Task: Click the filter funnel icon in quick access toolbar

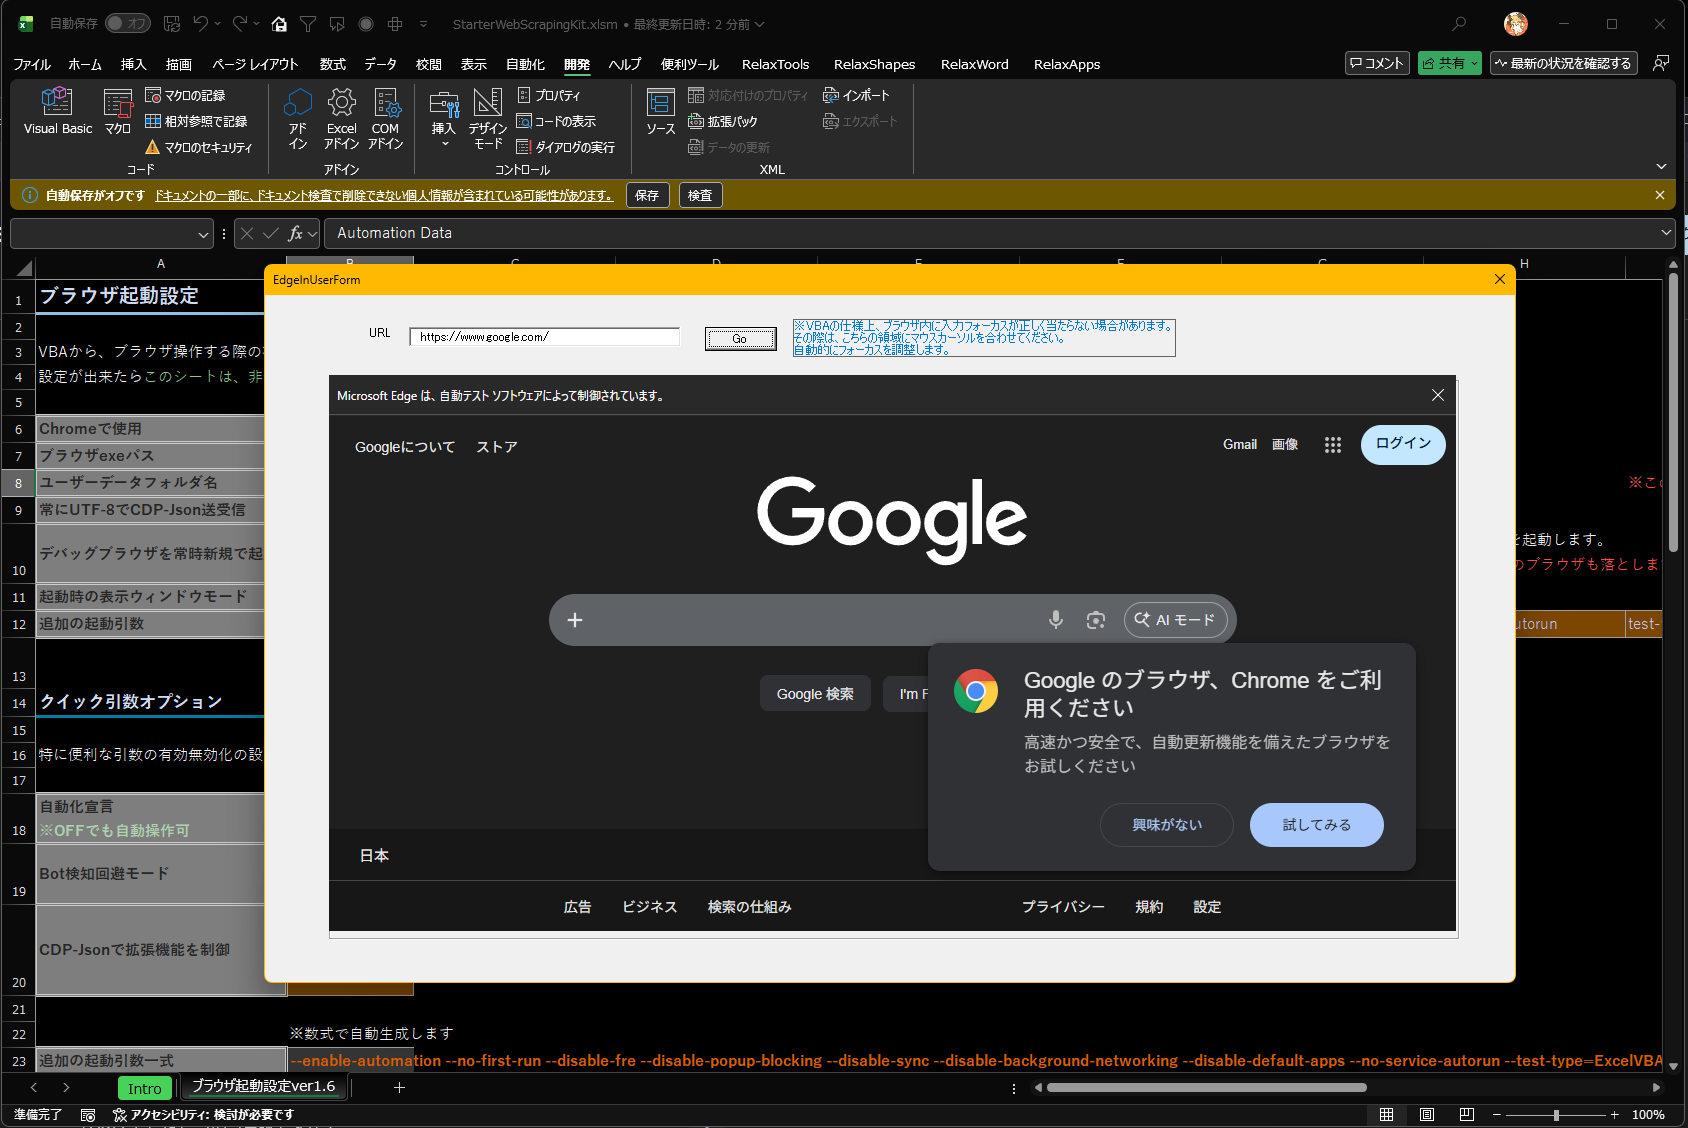Action: pos(308,23)
